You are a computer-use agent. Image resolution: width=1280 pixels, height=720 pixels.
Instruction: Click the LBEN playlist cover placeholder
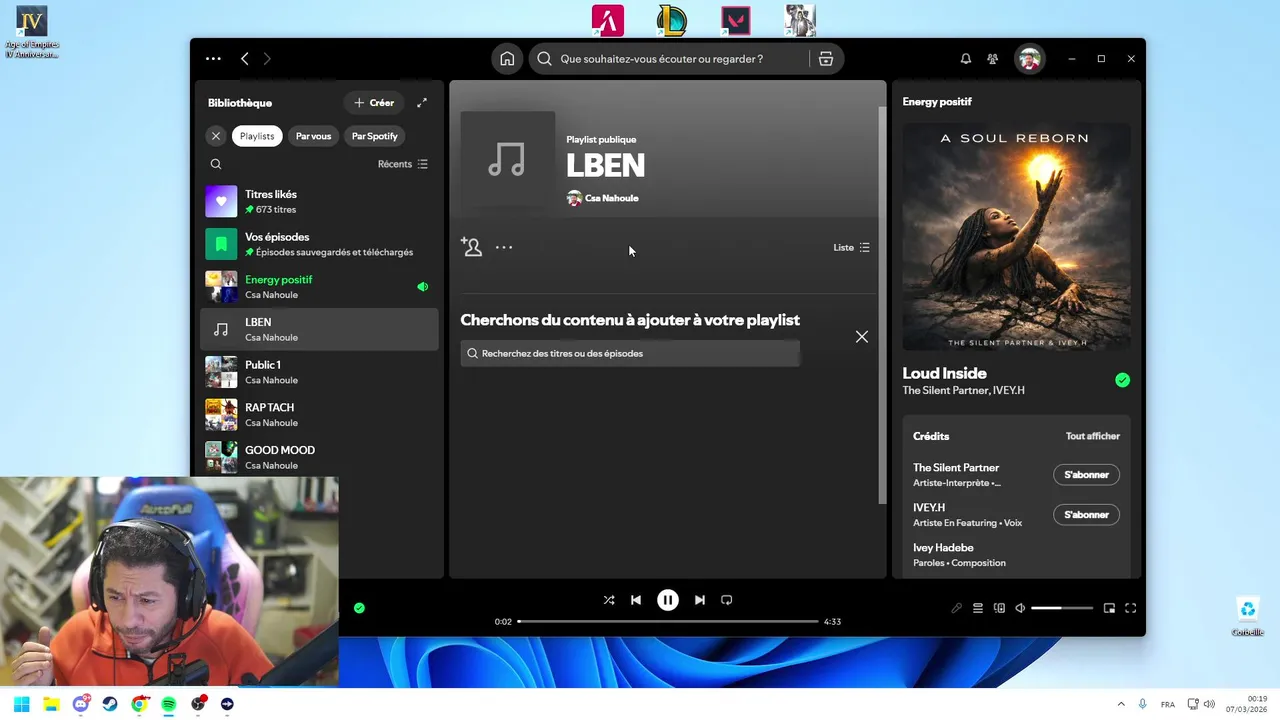point(507,159)
